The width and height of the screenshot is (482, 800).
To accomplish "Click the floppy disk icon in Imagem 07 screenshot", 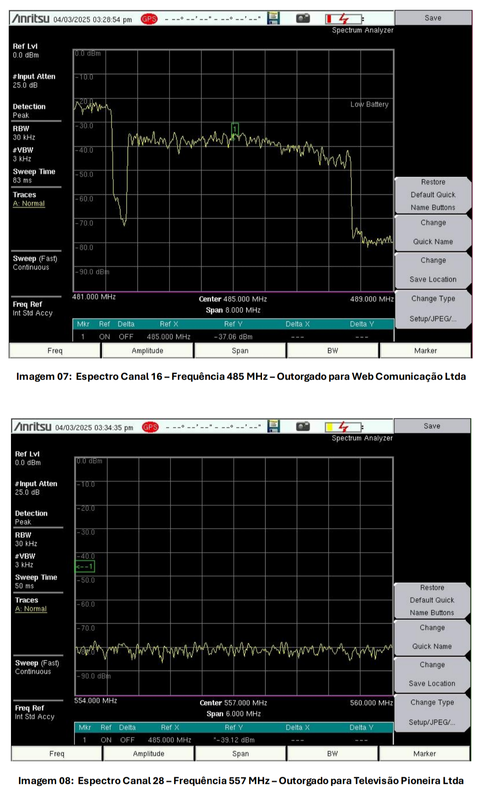I will point(273,18).
